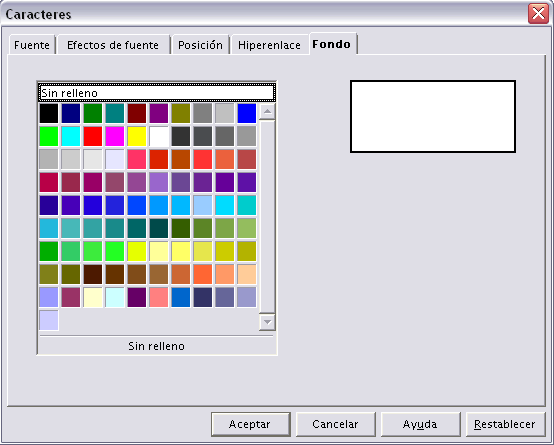Select the dark forest green swatch in sixth row
This screenshot has width=554, height=445.
(181, 228)
